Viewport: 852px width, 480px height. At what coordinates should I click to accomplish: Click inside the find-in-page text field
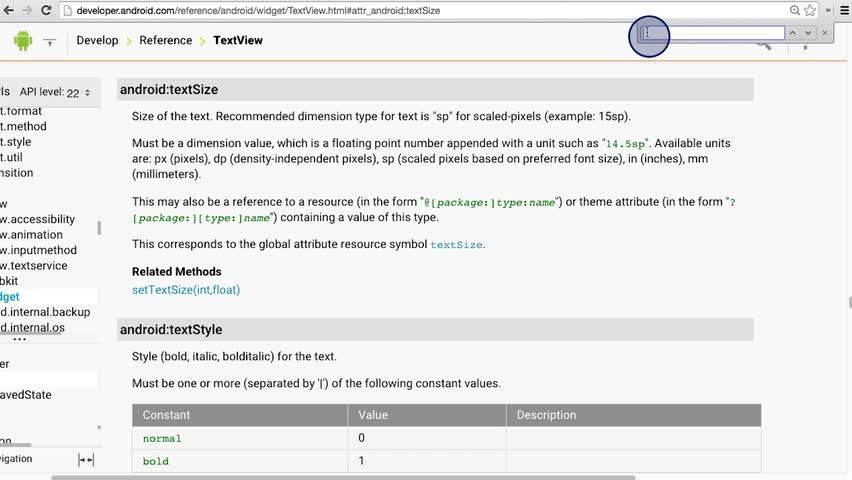pos(712,33)
